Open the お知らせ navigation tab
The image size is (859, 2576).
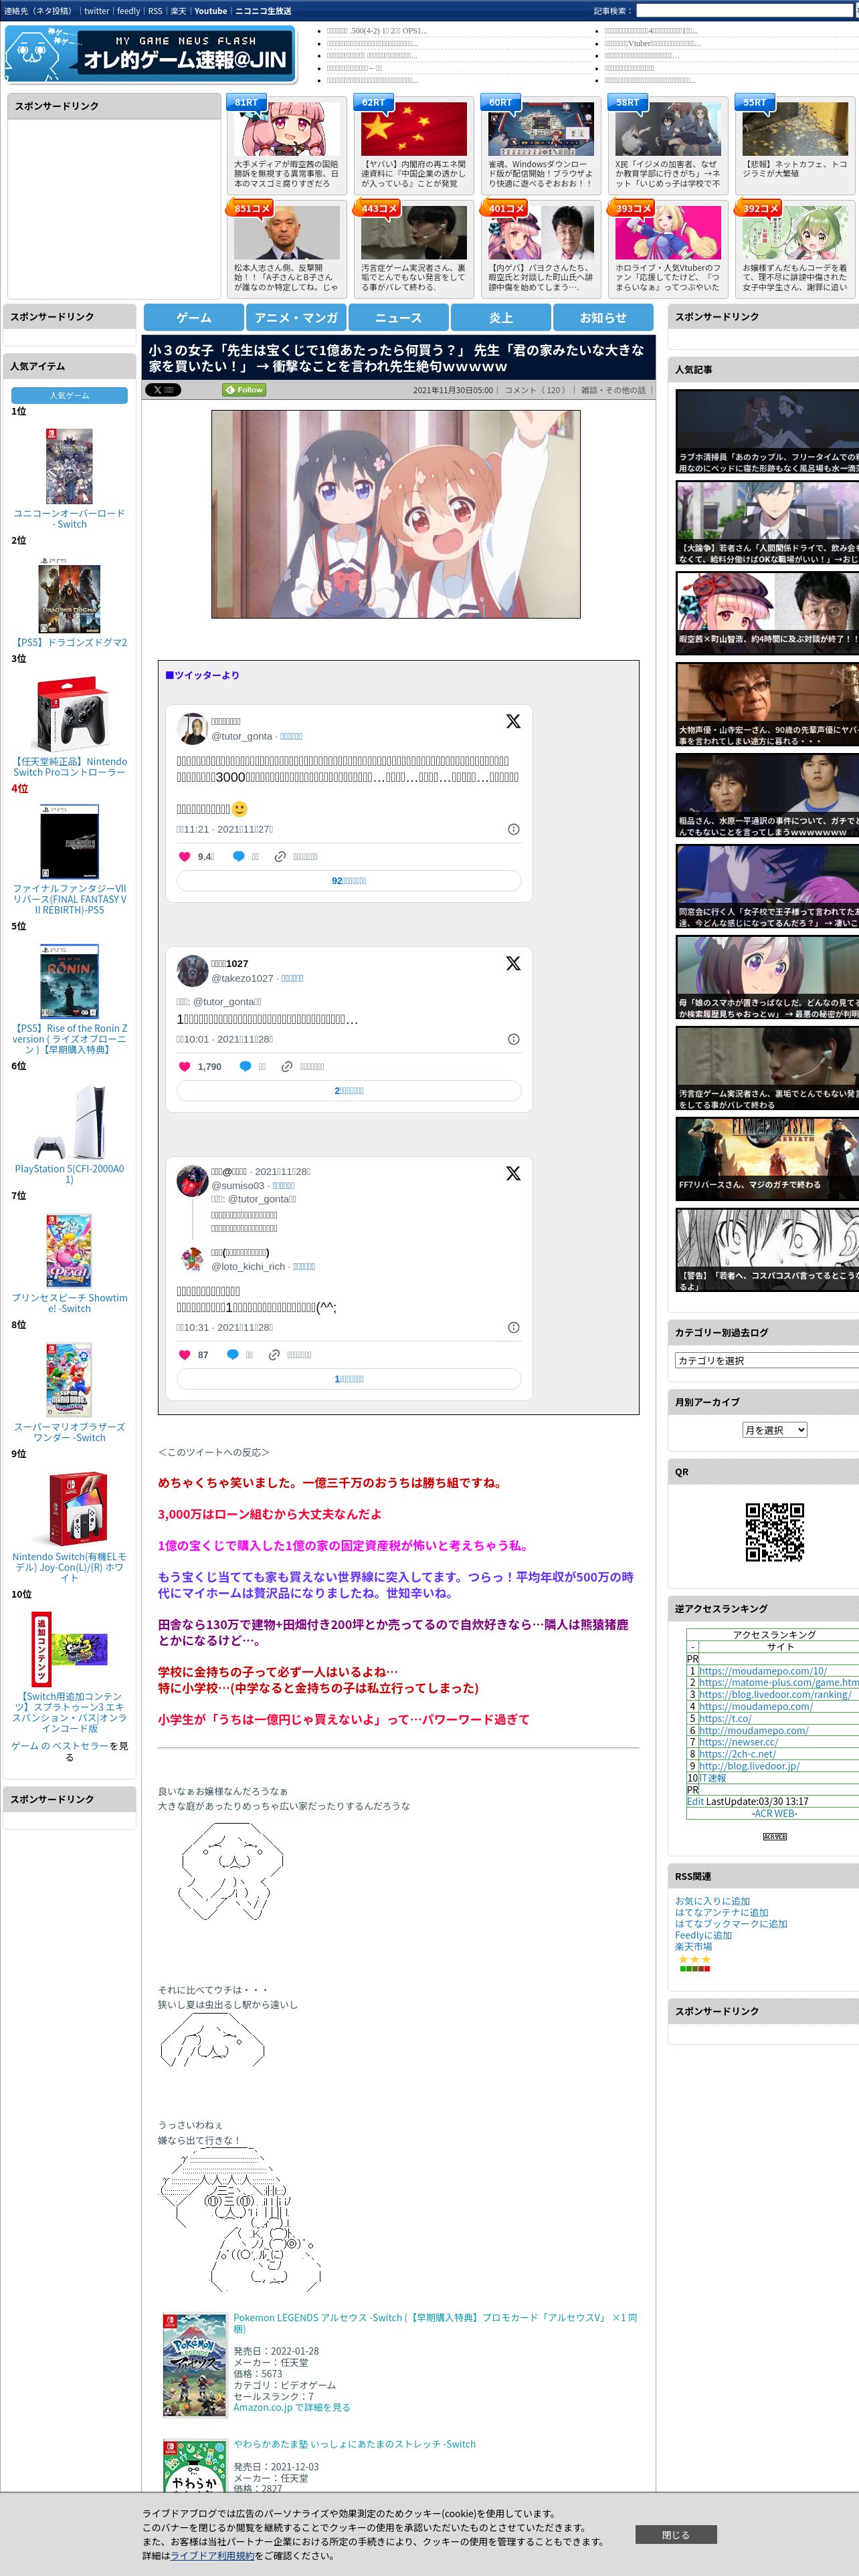click(603, 317)
